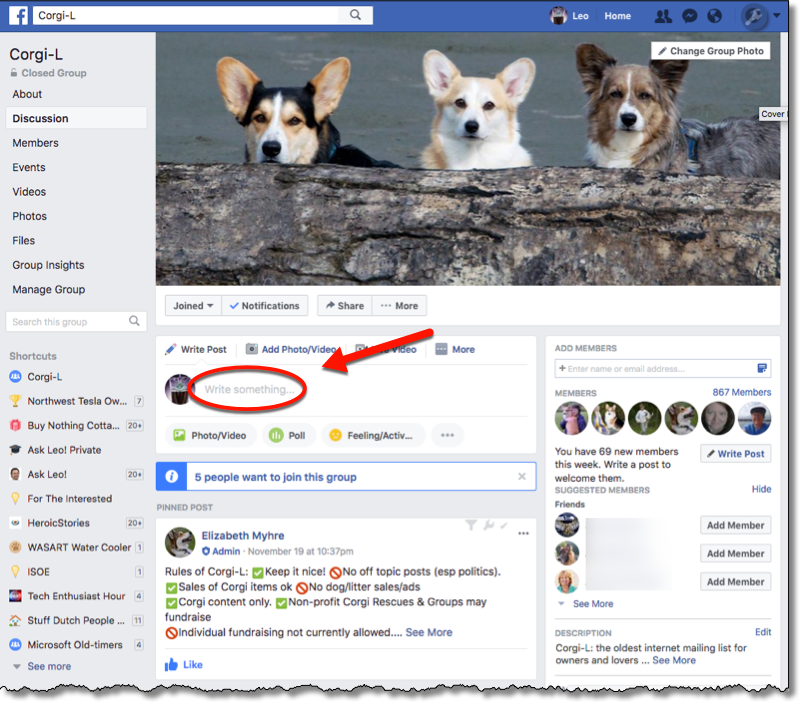This screenshot has height=702, width=800.
Task: Open Videos section
Action: pyautogui.click(x=29, y=192)
